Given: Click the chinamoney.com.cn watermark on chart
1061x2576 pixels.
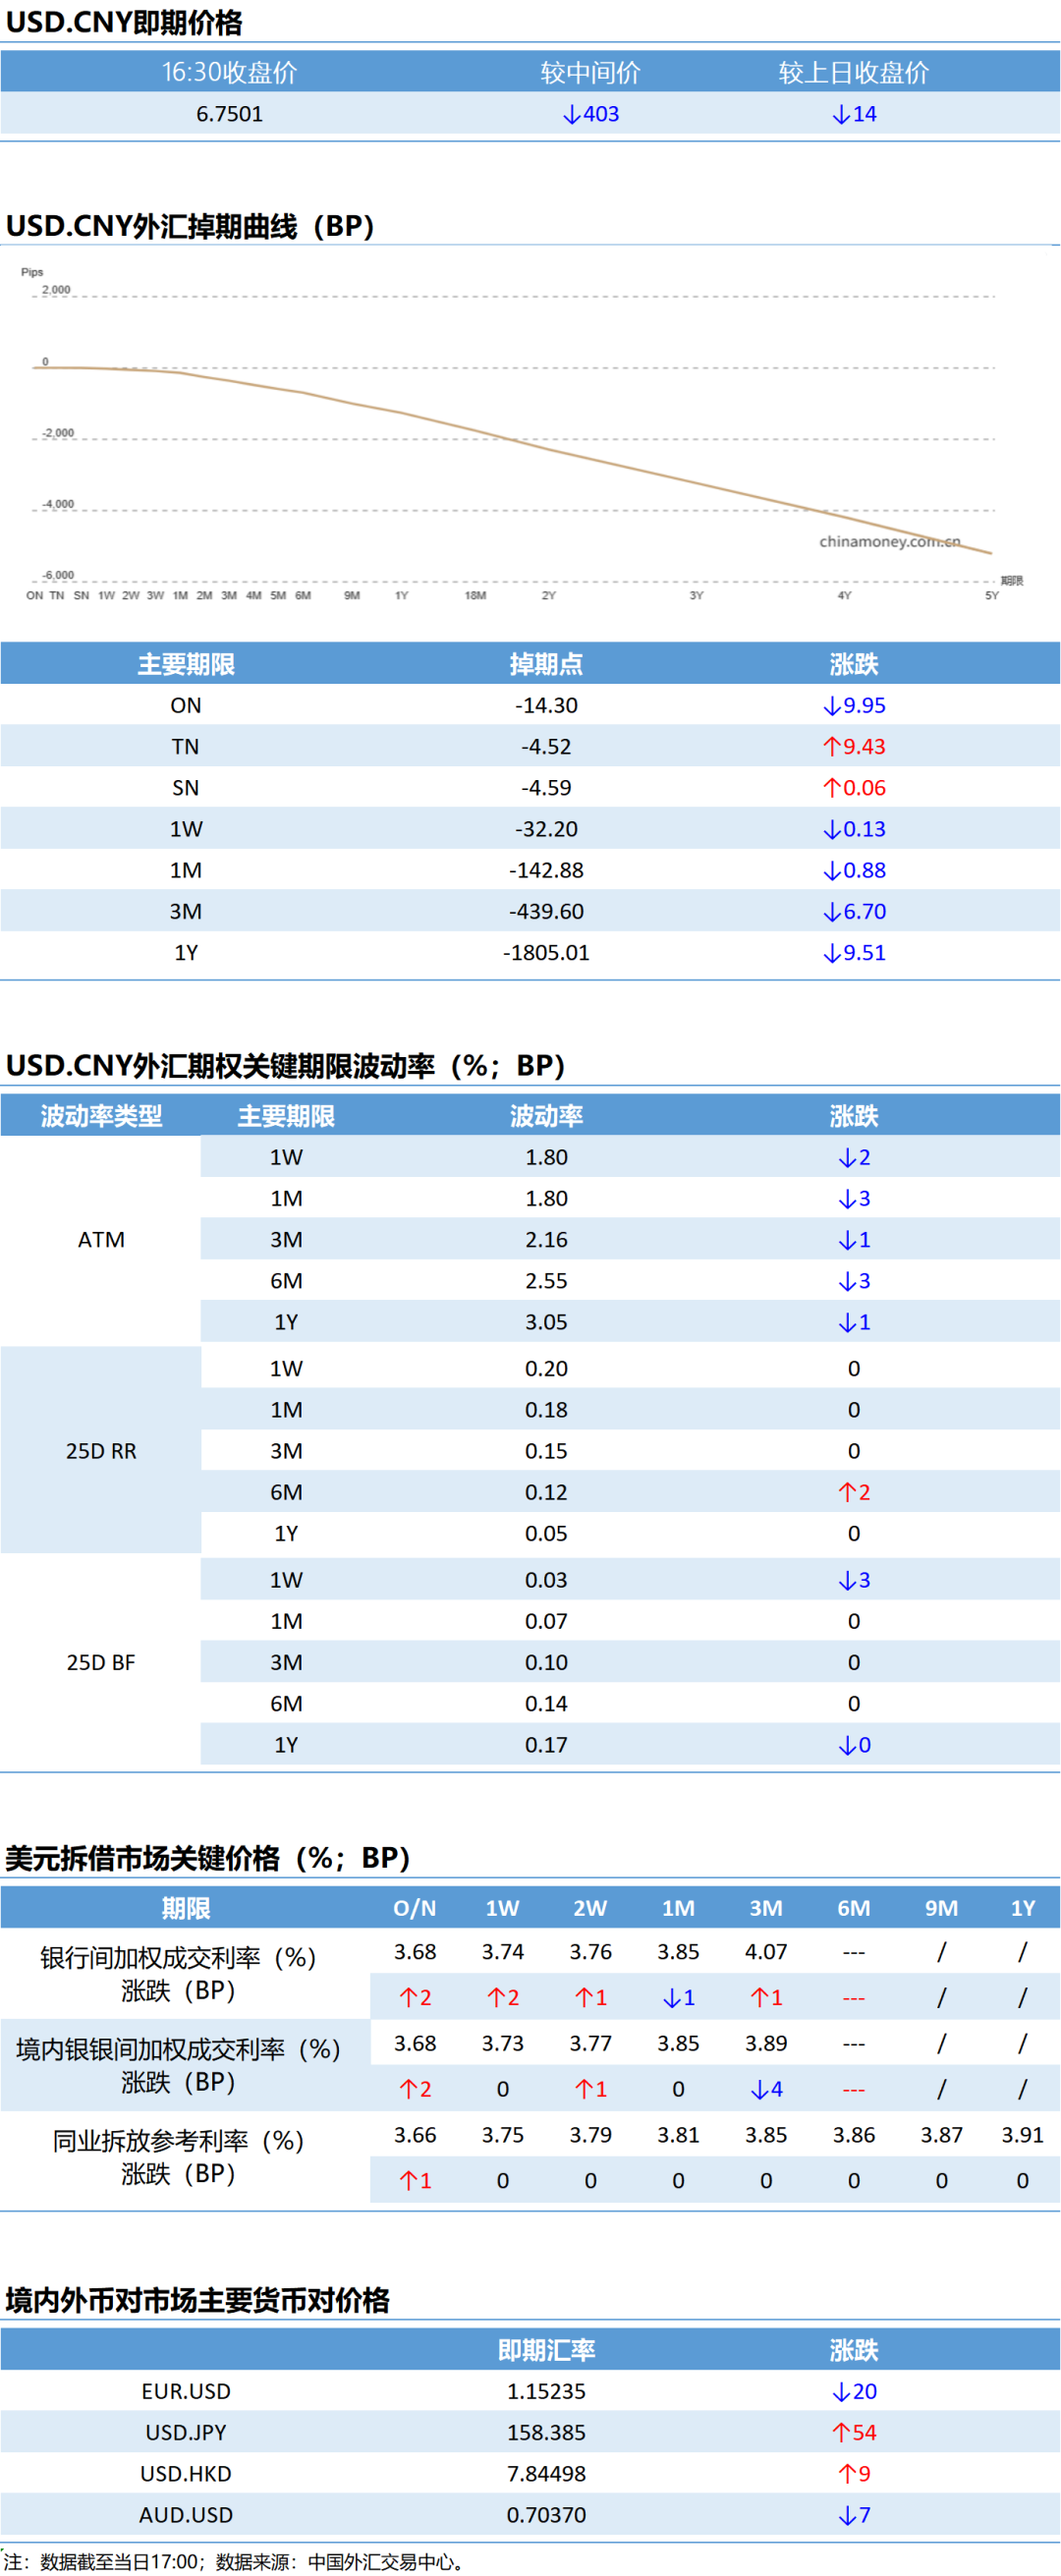Looking at the screenshot, I should (x=889, y=541).
